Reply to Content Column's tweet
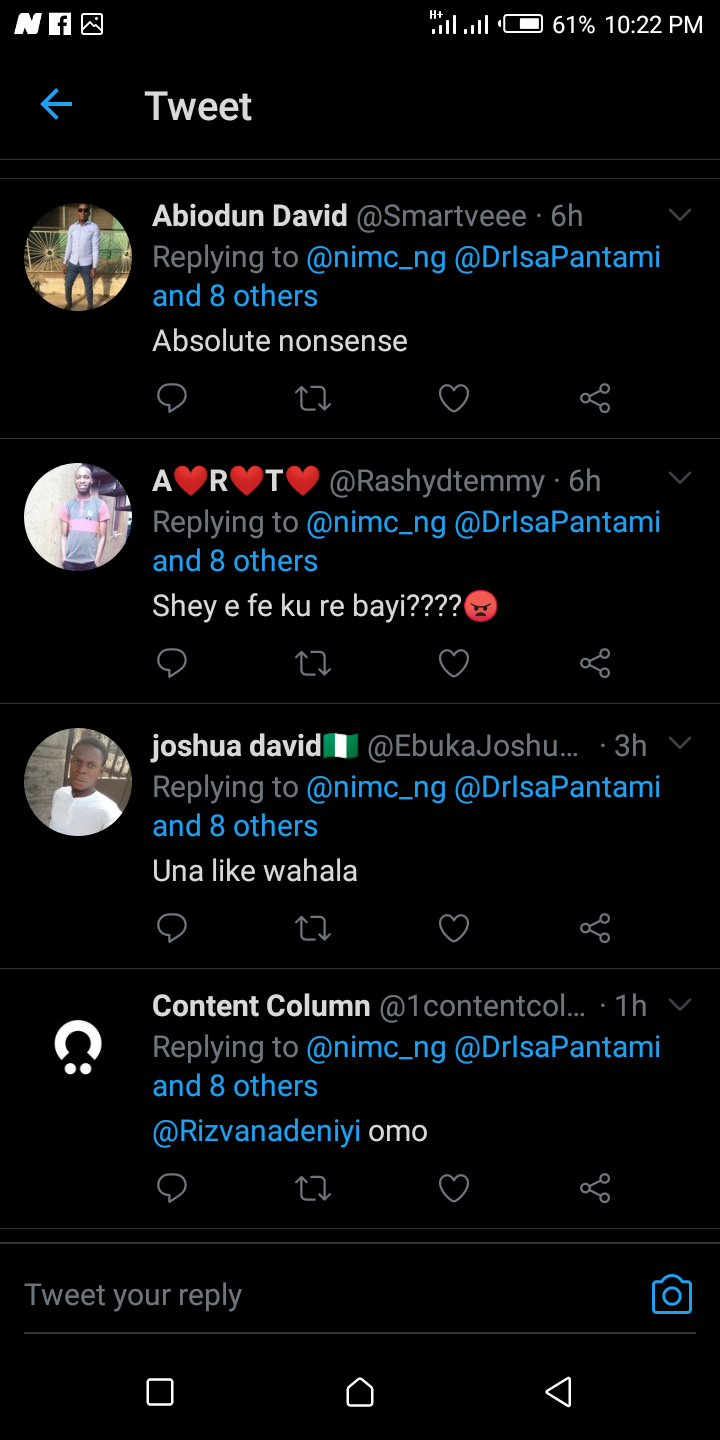This screenshot has height=1440, width=720. coord(172,1188)
